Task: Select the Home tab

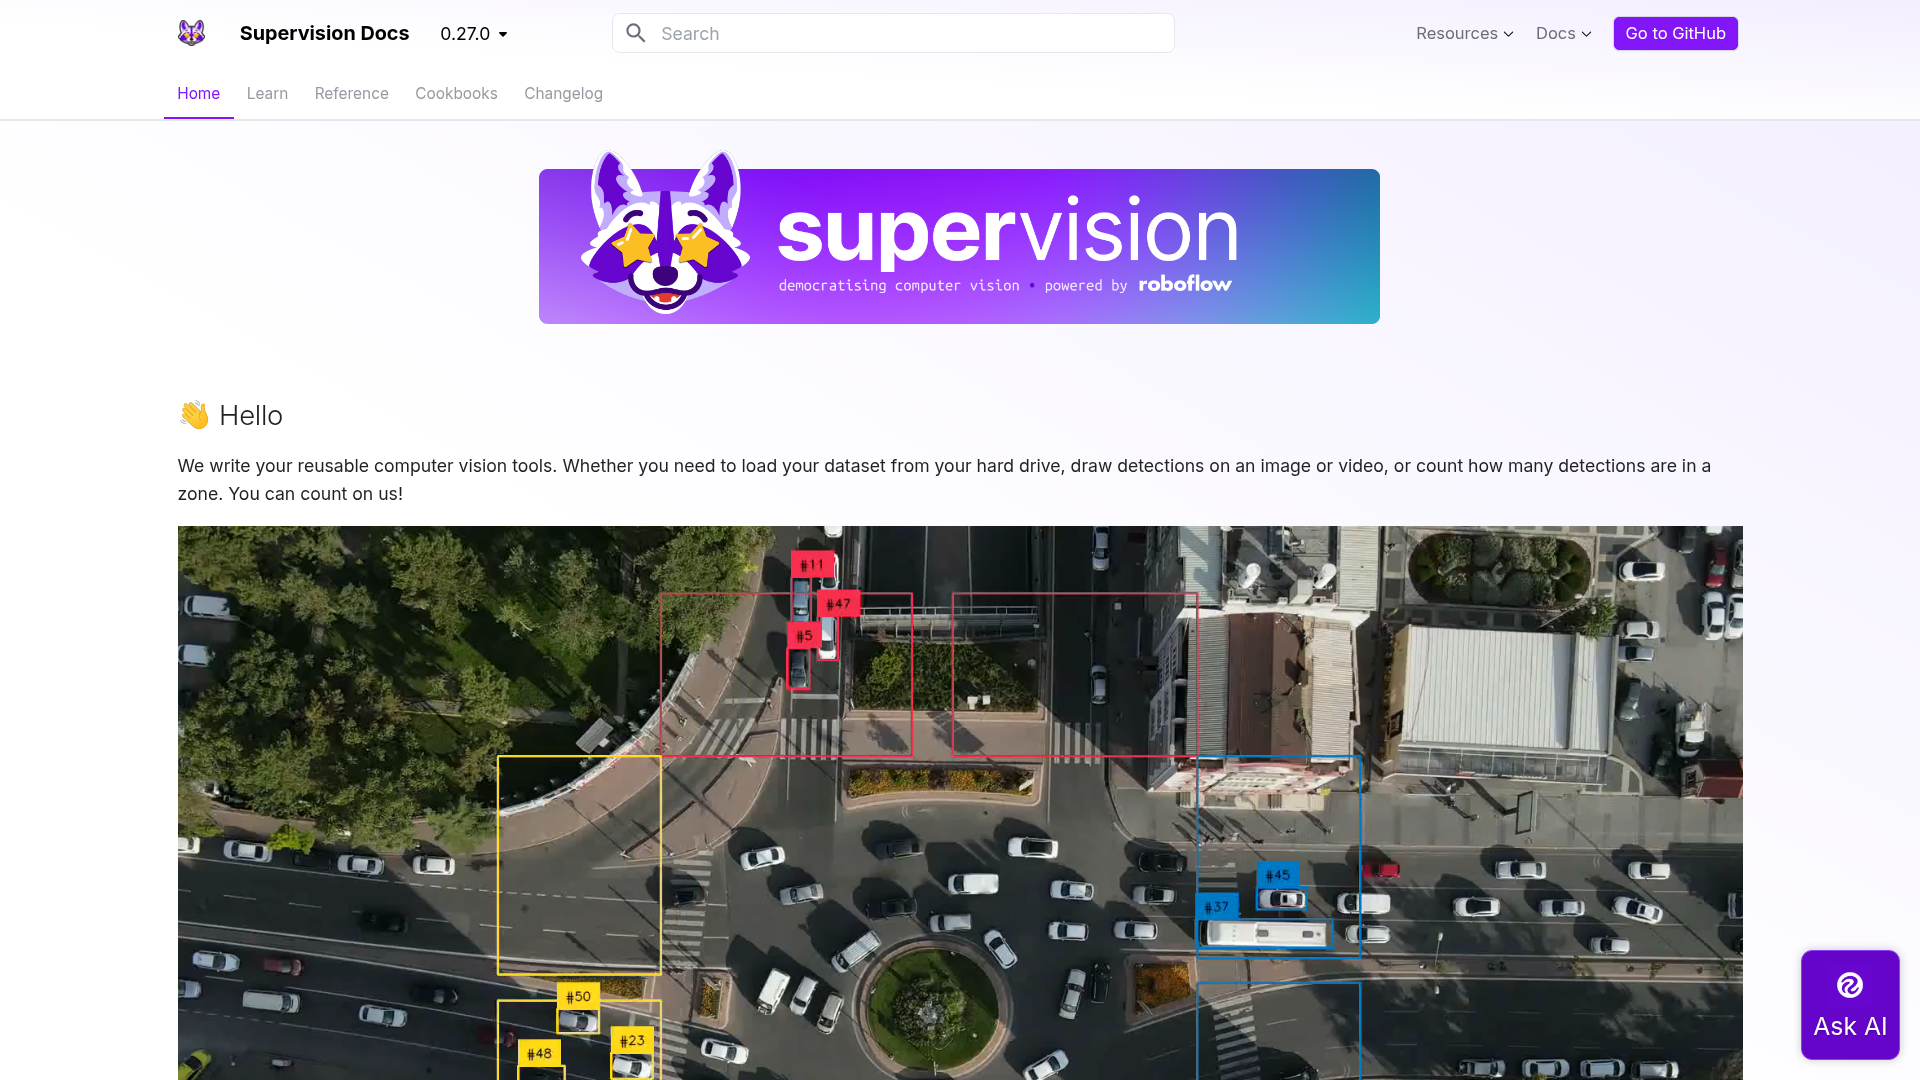Action: (198, 93)
